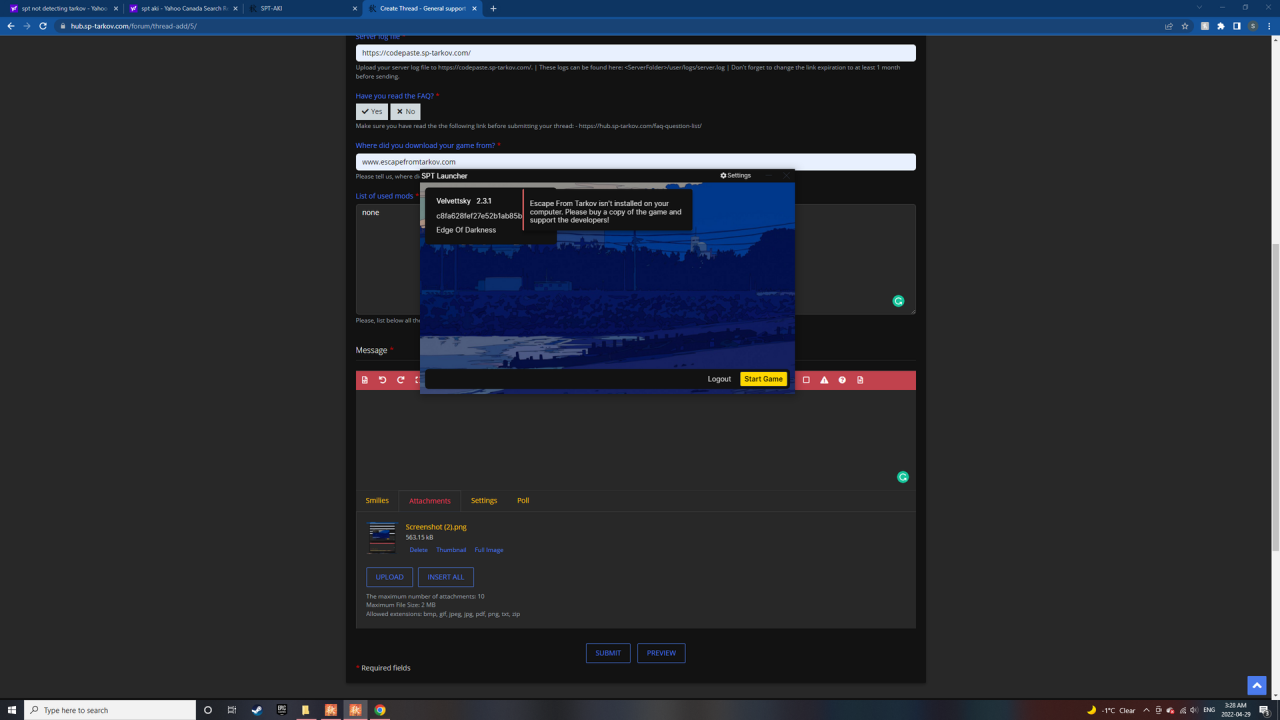This screenshot has height=720, width=1280.
Task: Switch to 'spt not detecting tarkov' browser tab
Action: coord(63,8)
